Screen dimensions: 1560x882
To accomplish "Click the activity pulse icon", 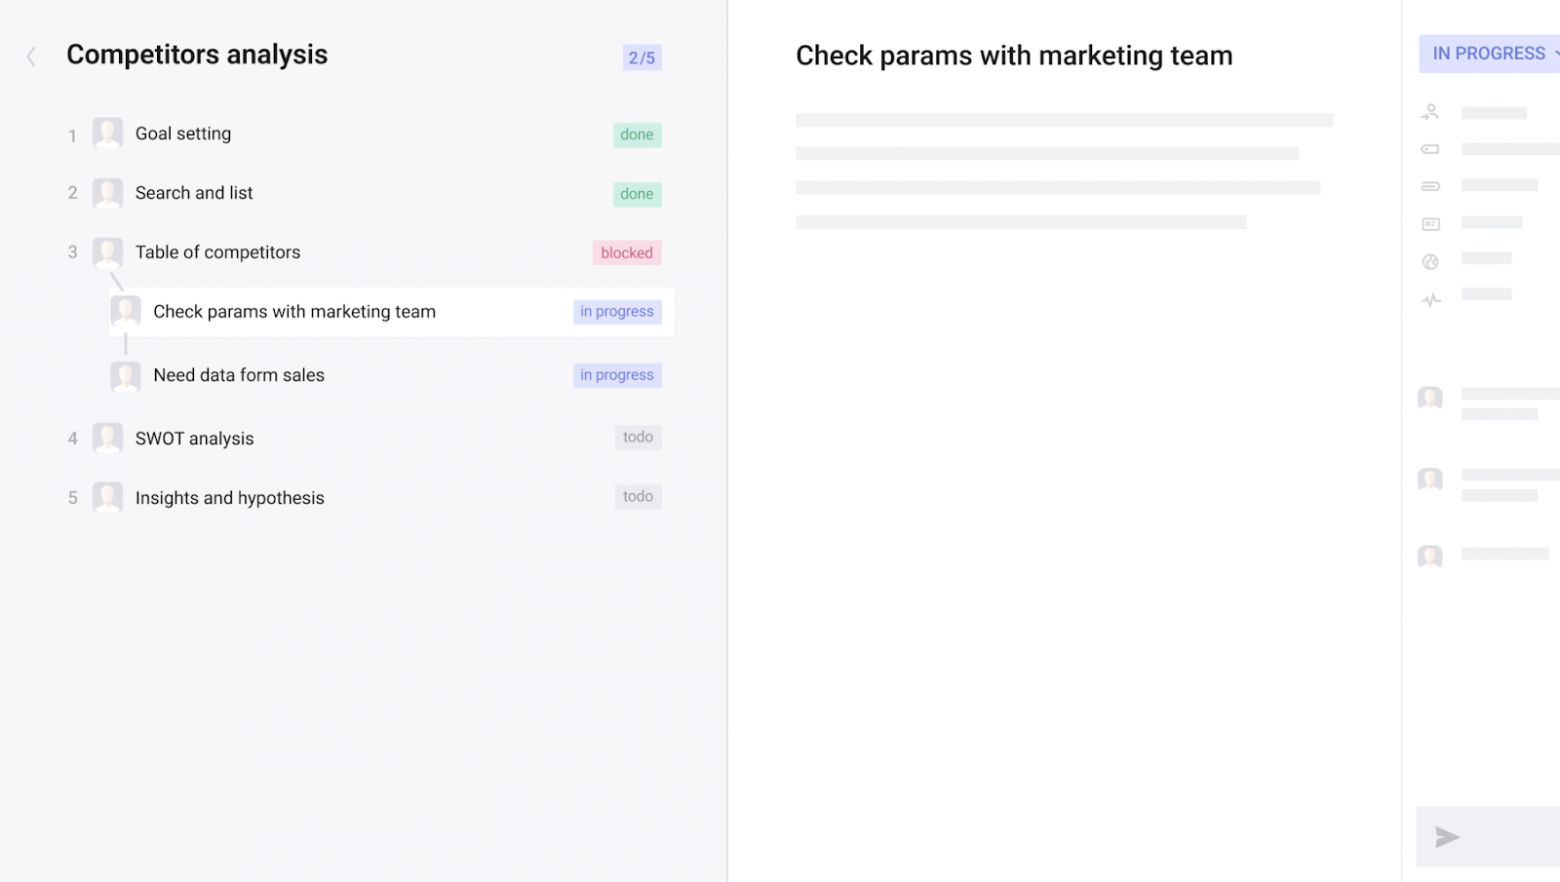I will [x=1430, y=299].
